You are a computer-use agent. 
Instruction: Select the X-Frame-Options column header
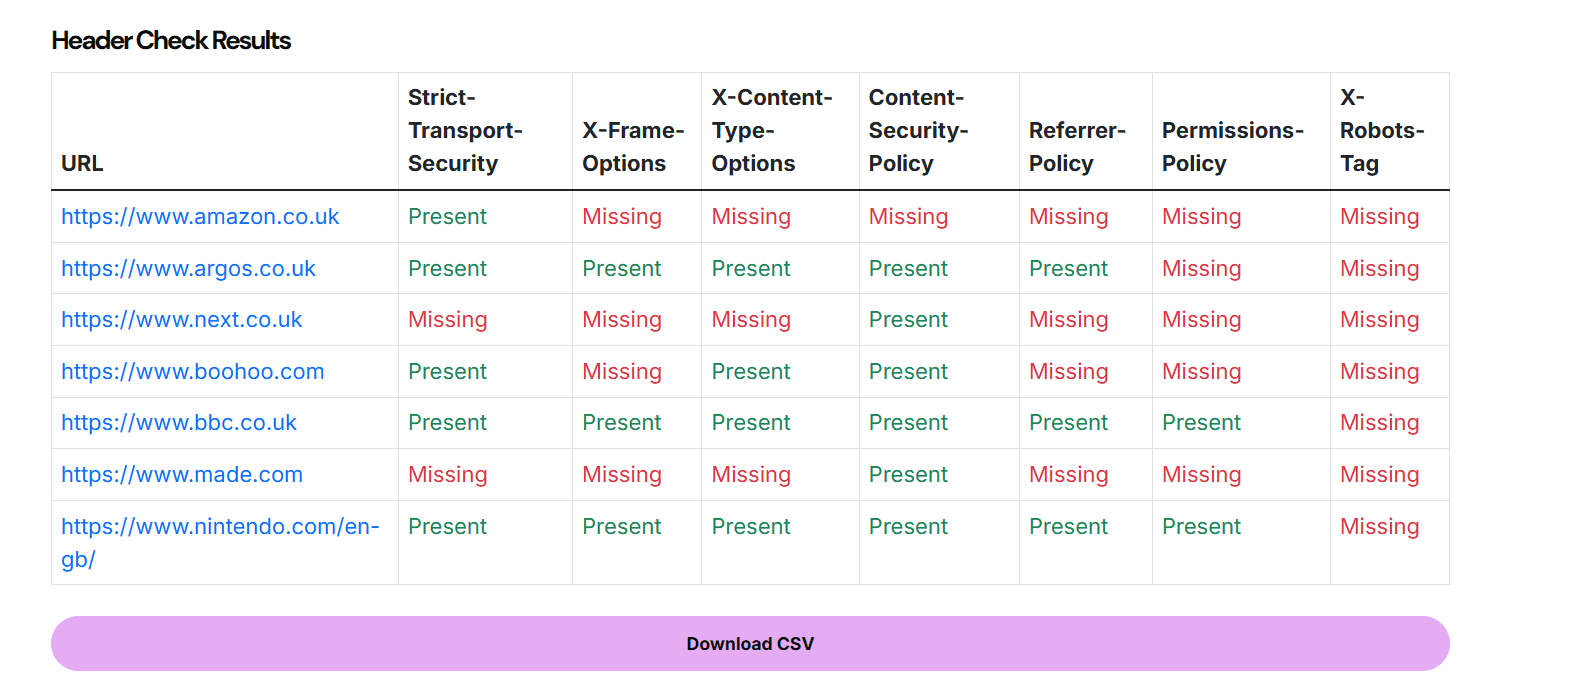633,147
